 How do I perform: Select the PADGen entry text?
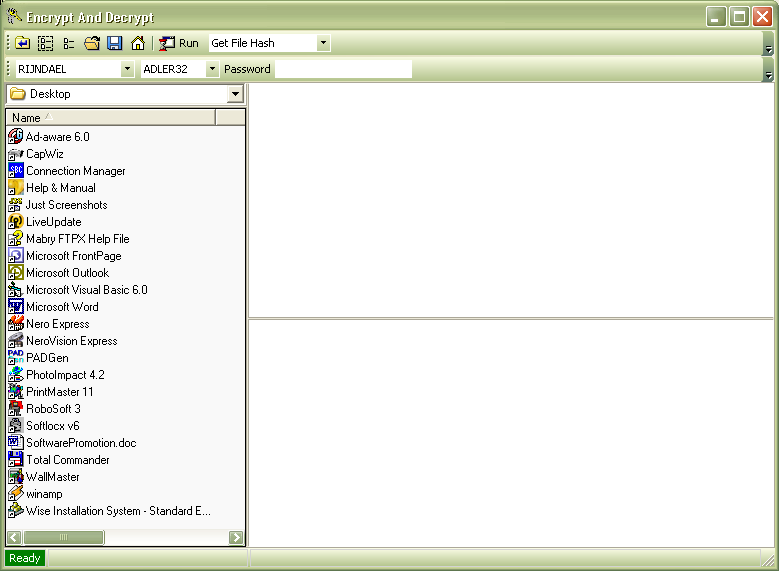coord(47,358)
